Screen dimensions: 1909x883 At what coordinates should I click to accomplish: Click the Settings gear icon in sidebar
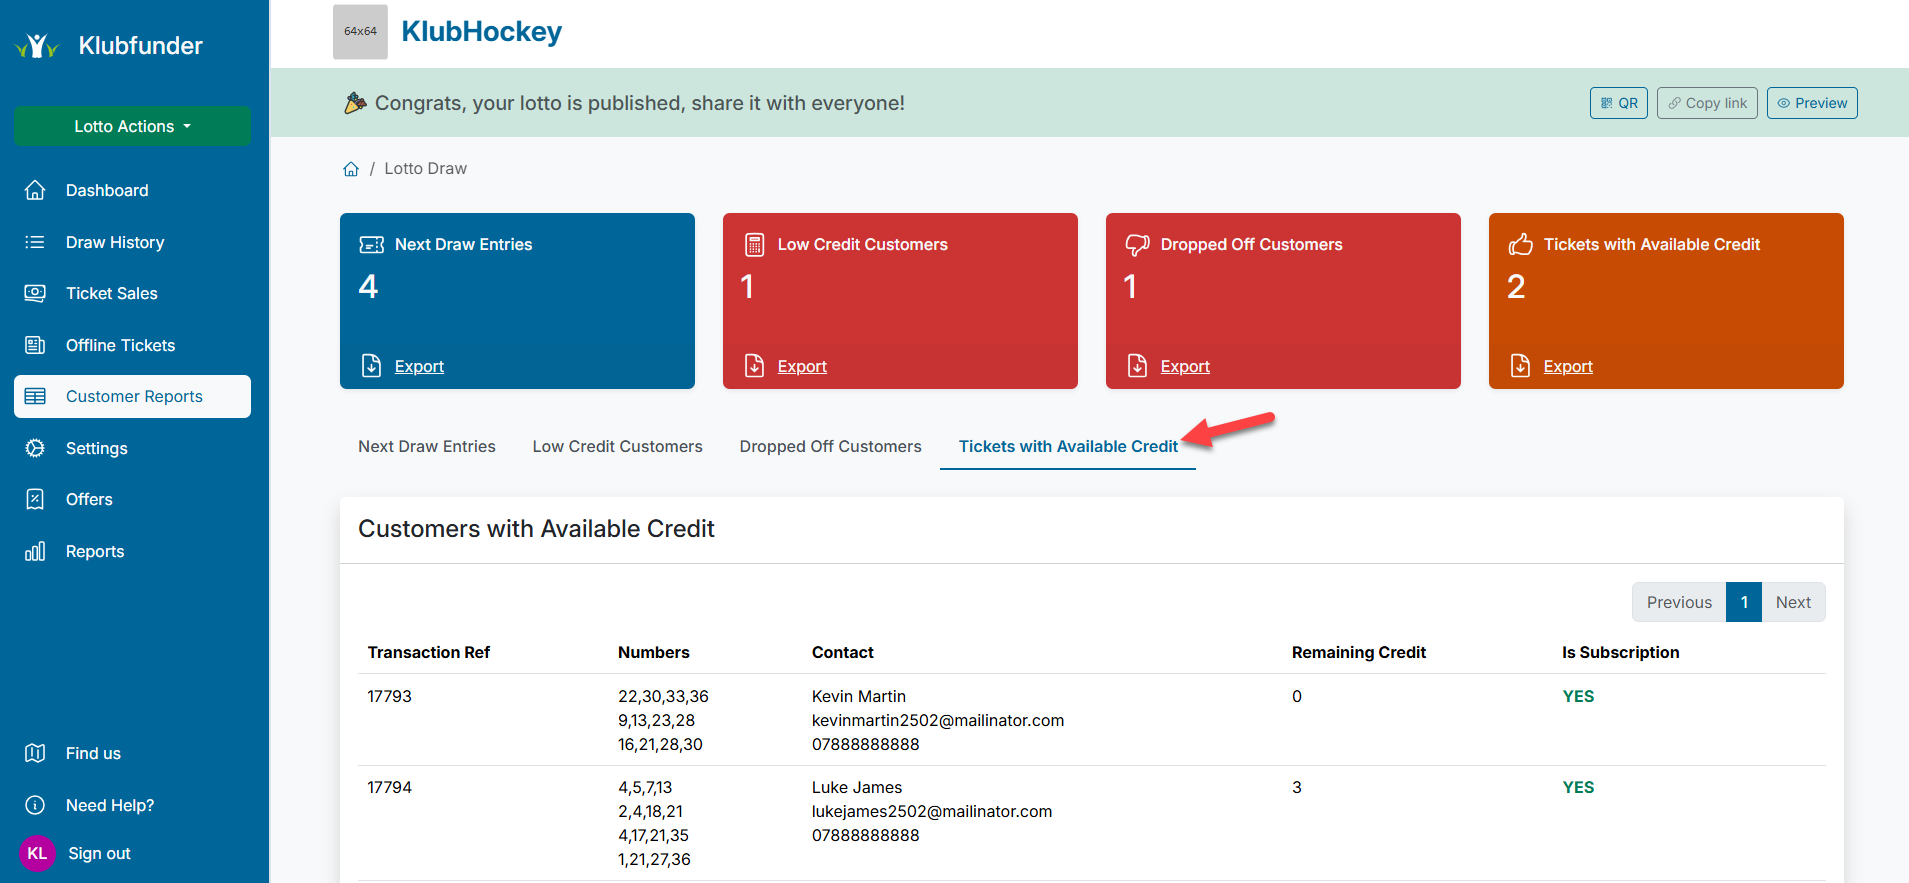tap(35, 448)
